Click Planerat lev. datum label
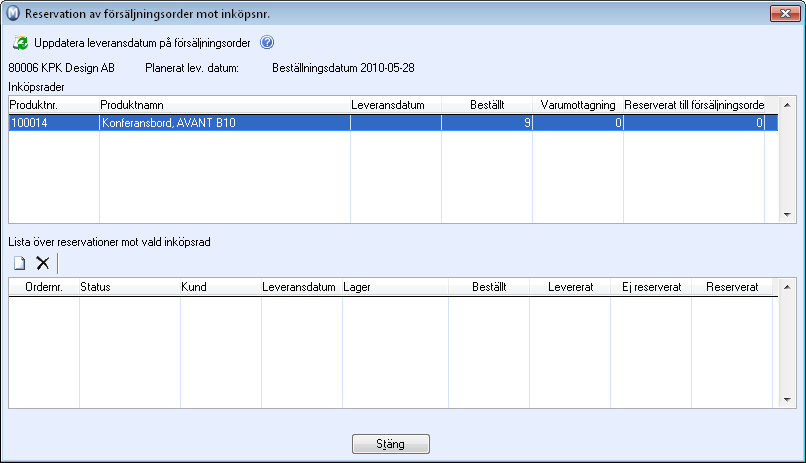 pyautogui.click(x=192, y=68)
